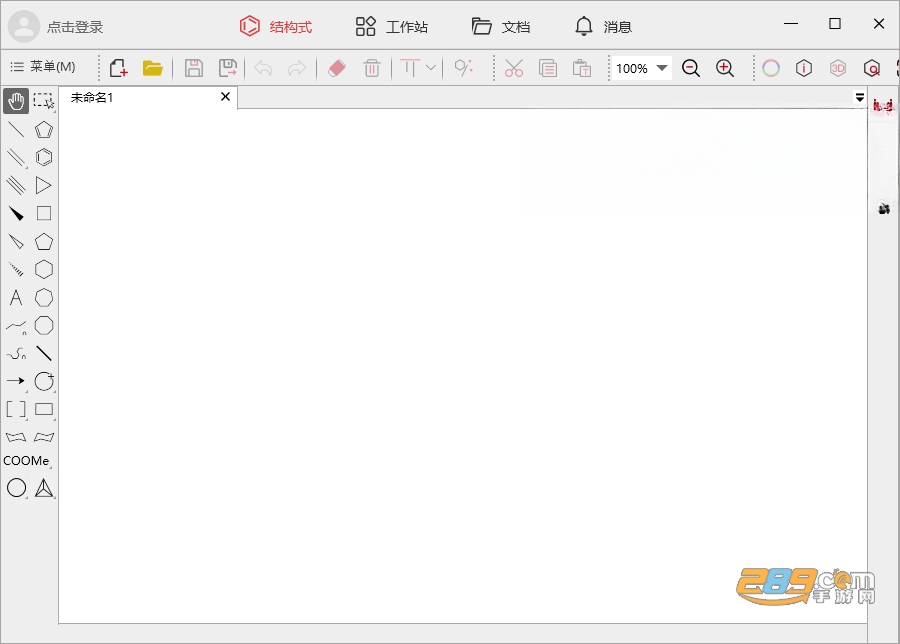Select the rectangular marquee selection tool
Viewport: 900px width, 644px height.
click(x=44, y=101)
